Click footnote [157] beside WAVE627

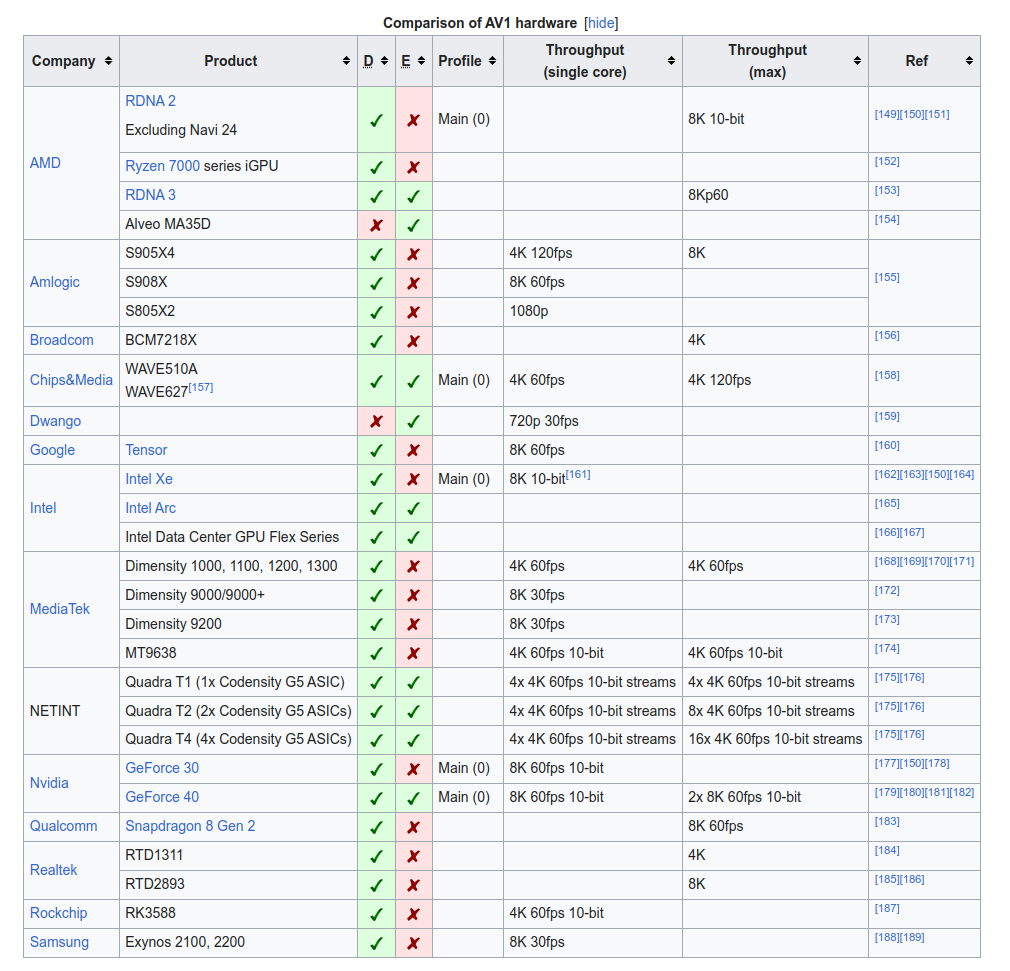click(200, 388)
